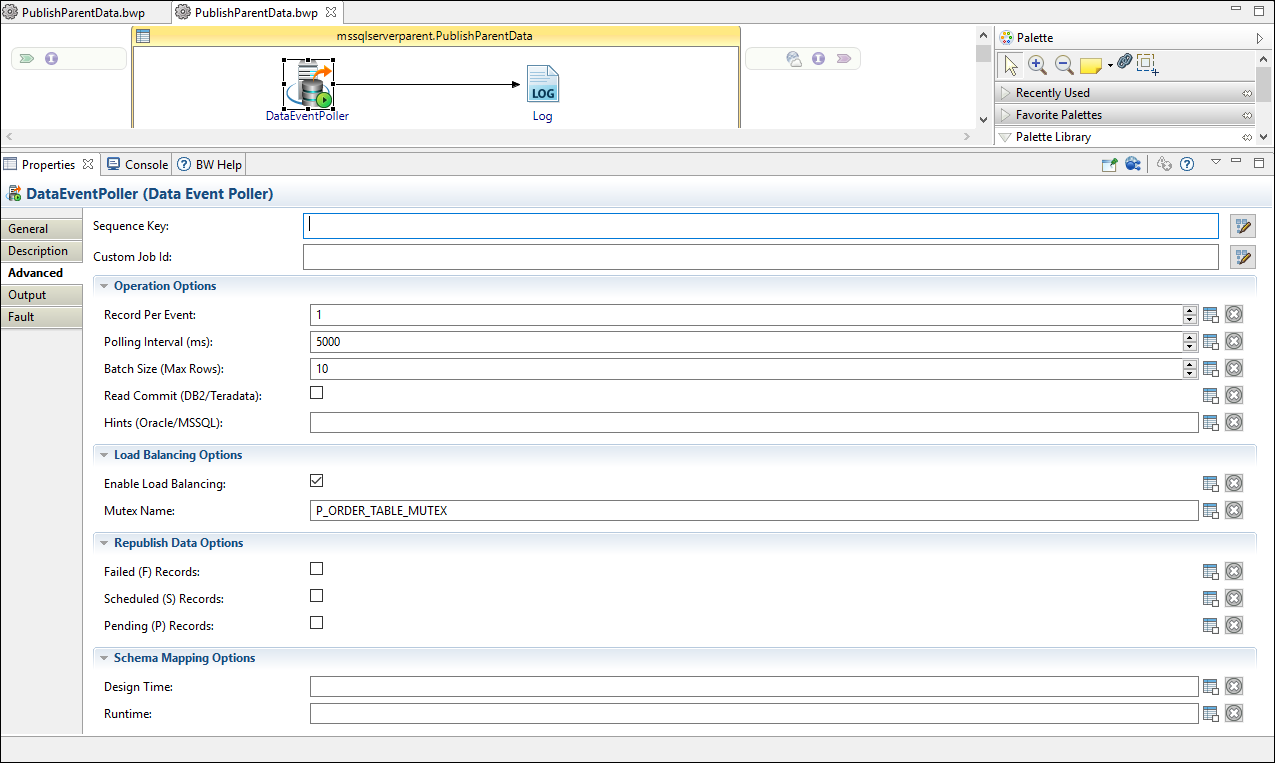Open the BW Help question mark toolbar icon

pyautogui.click(x=1187, y=165)
